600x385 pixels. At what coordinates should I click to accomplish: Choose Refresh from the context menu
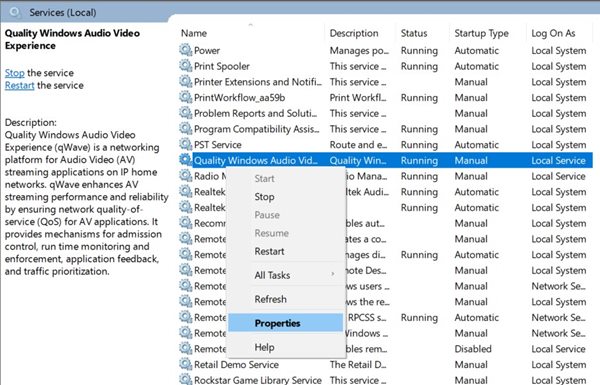[285, 299]
